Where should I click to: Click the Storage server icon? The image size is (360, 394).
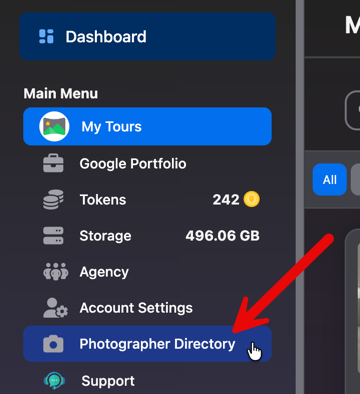[53, 235]
